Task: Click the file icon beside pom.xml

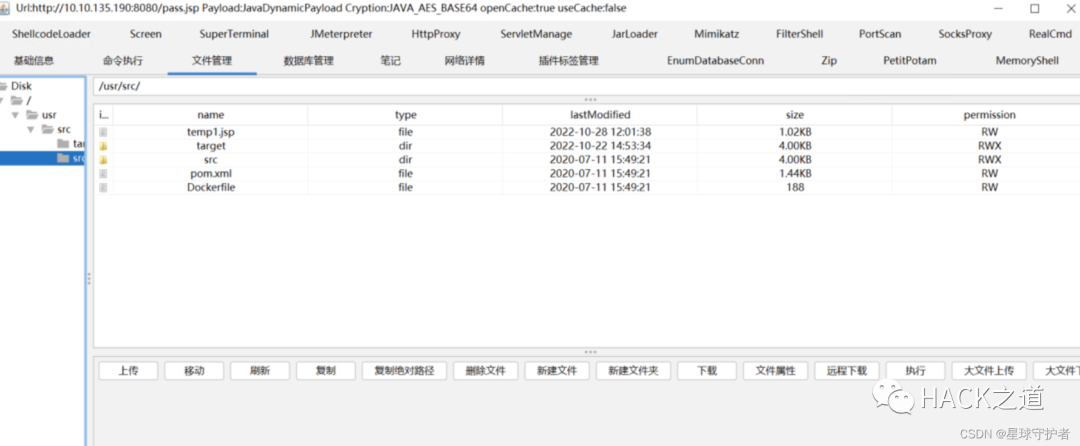Action: (x=103, y=173)
